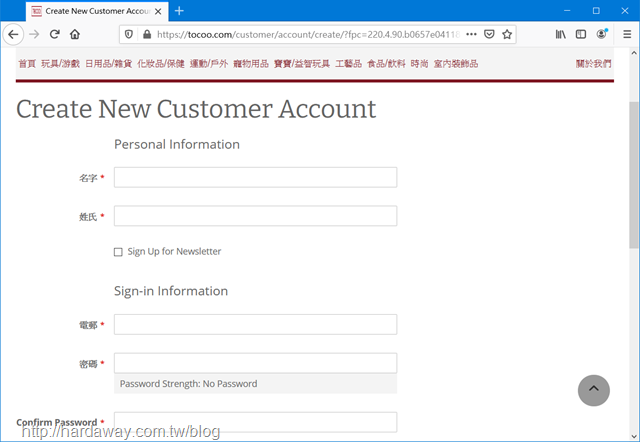Open the 寵物用品 category menu
The width and height of the screenshot is (640, 442).
pos(251,64)
